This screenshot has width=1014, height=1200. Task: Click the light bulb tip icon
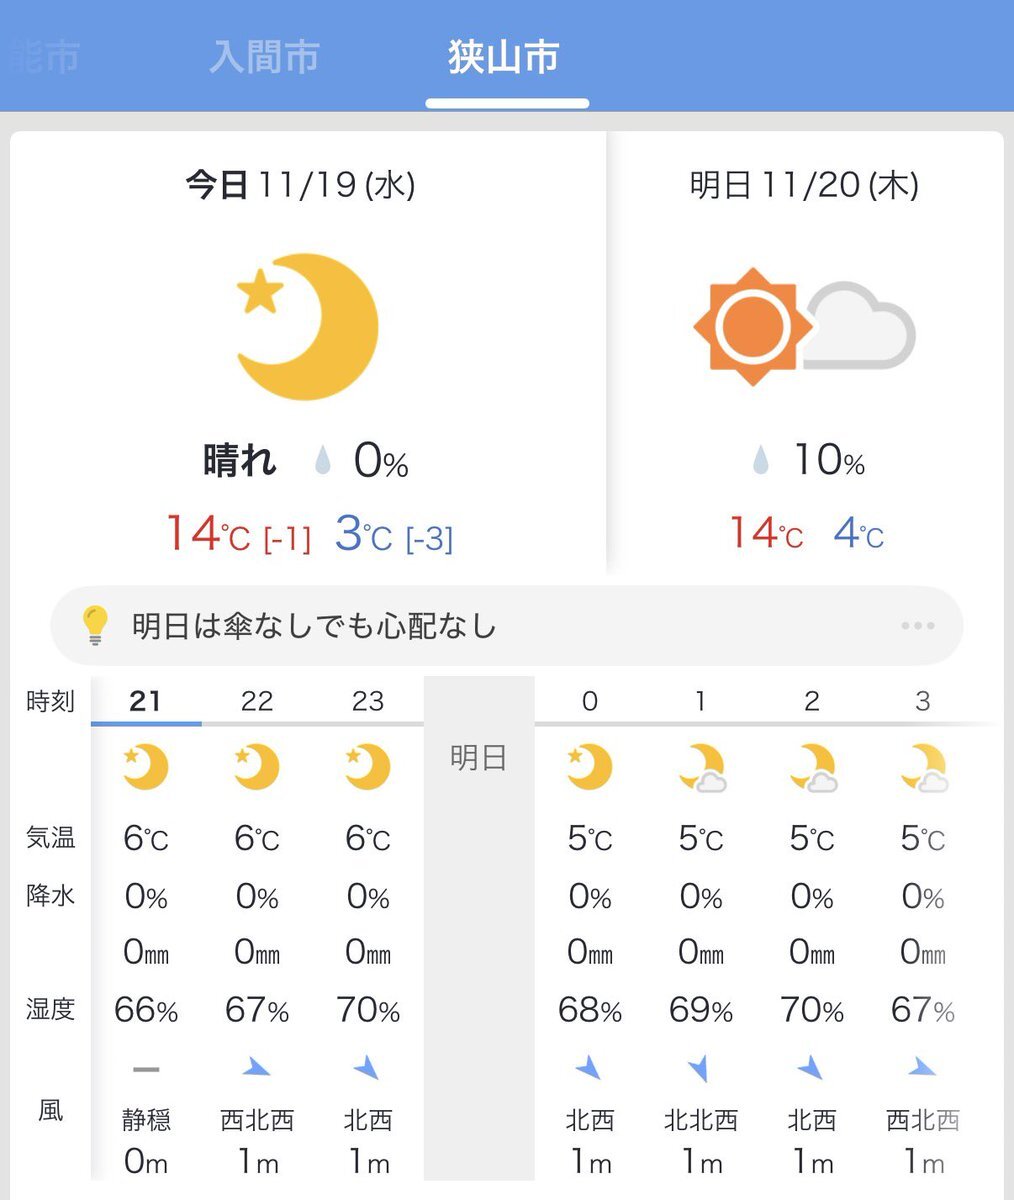pos(94,626)
